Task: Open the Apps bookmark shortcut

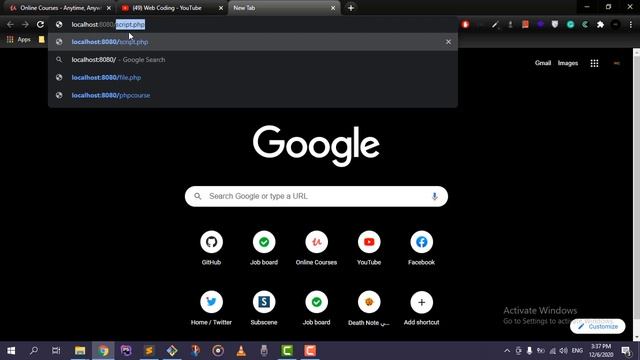Action: pos(19,40)
